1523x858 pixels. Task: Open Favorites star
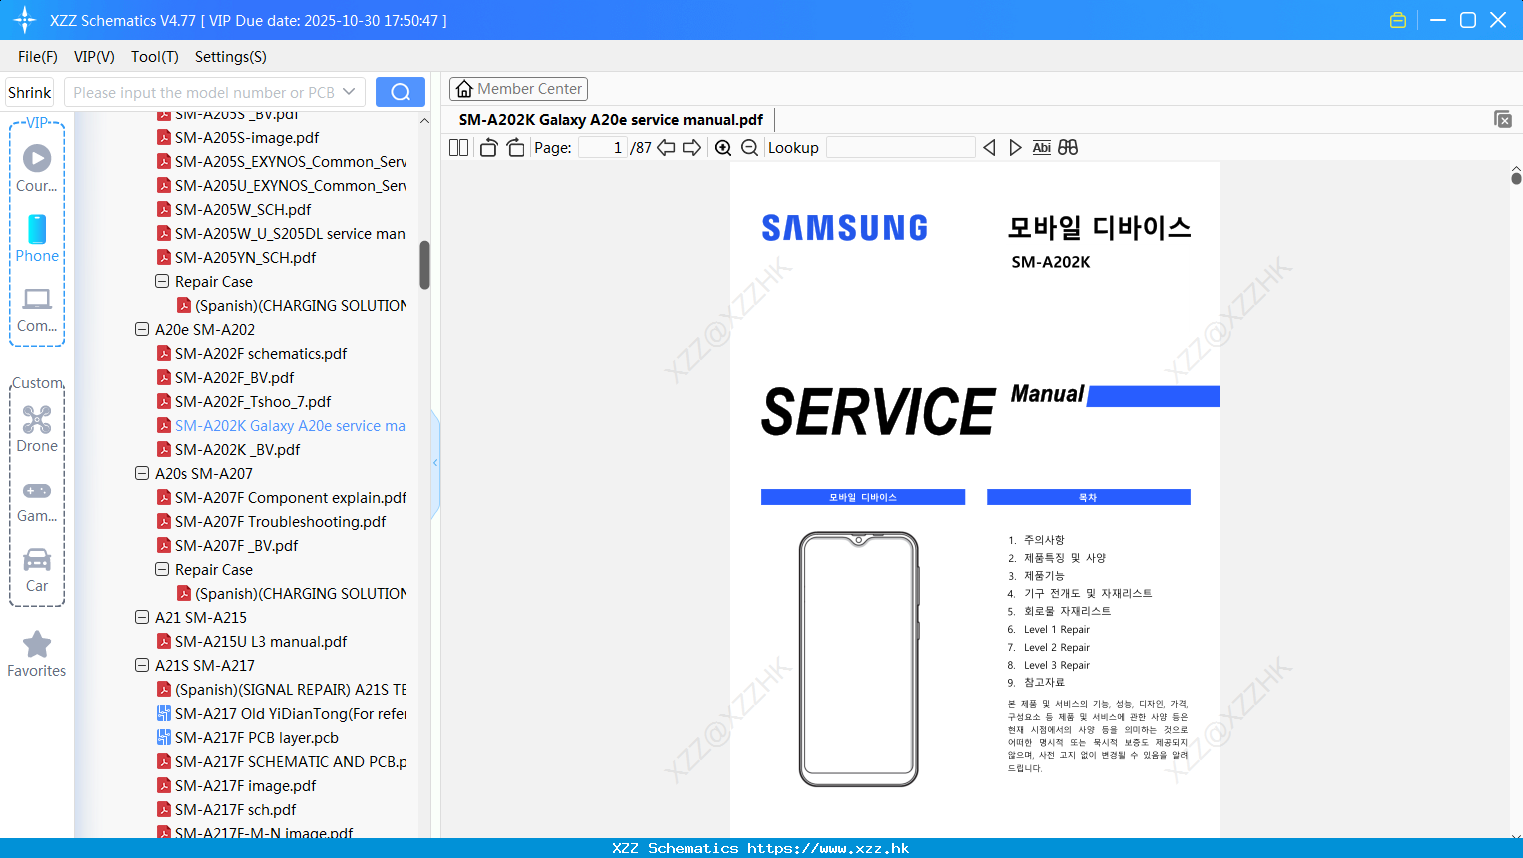[37, 654]
